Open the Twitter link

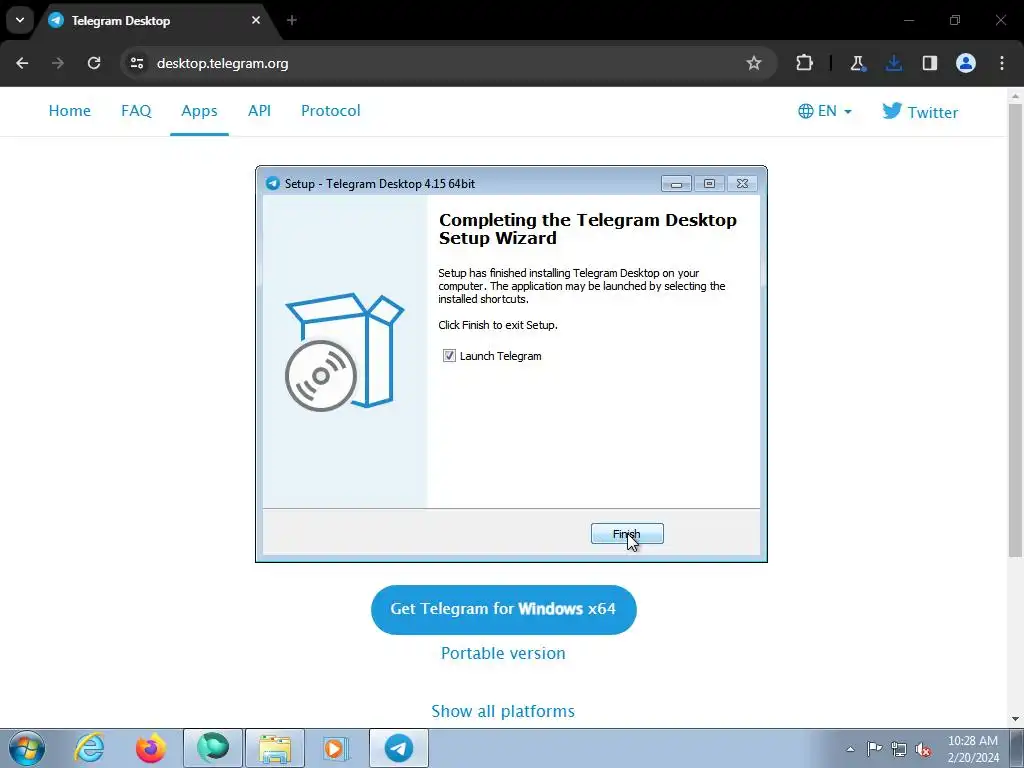coord(920,112)
